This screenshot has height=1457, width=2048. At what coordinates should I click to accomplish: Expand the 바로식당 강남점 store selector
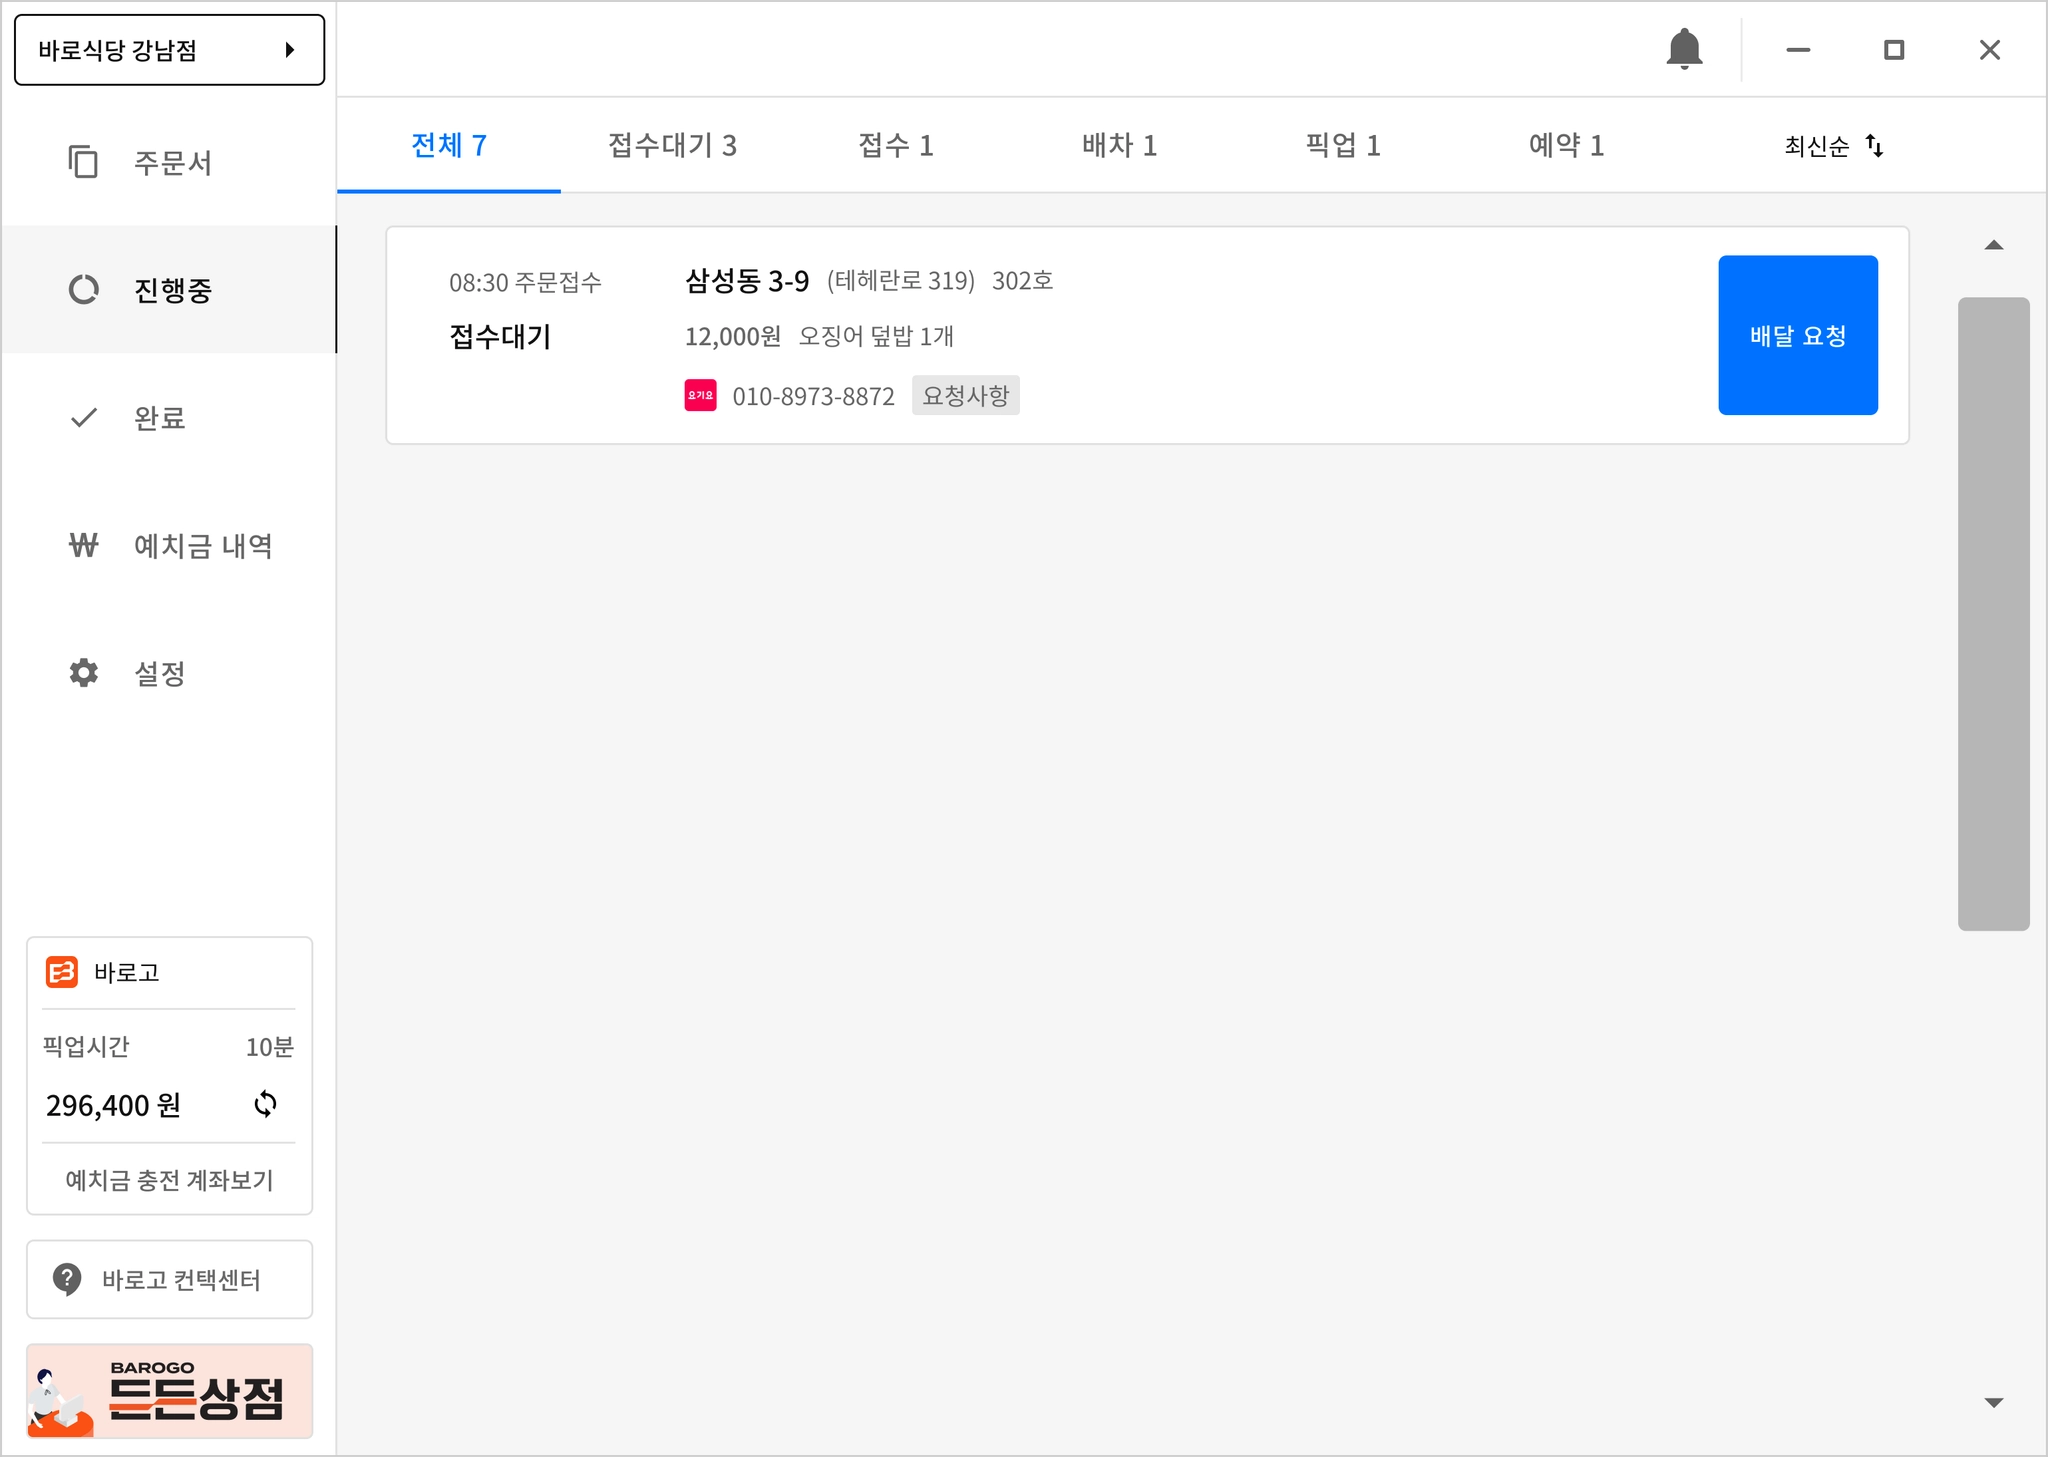click(x=169, y=50)
